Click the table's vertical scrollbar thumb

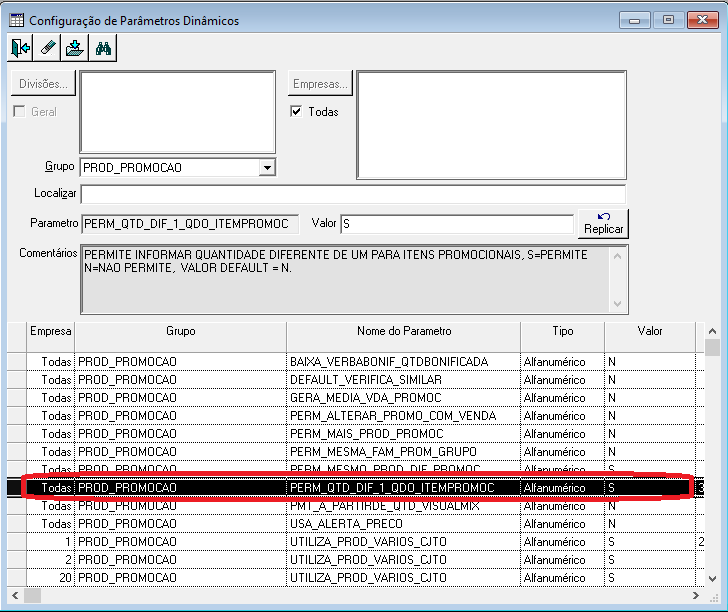pyautogui.click(x=713, y=347)
